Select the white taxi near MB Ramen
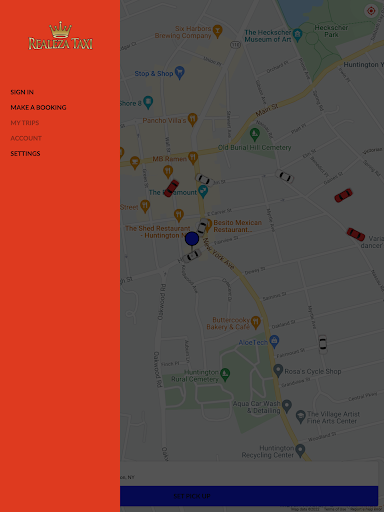This screenshot has width=384, height=512. 205,179
